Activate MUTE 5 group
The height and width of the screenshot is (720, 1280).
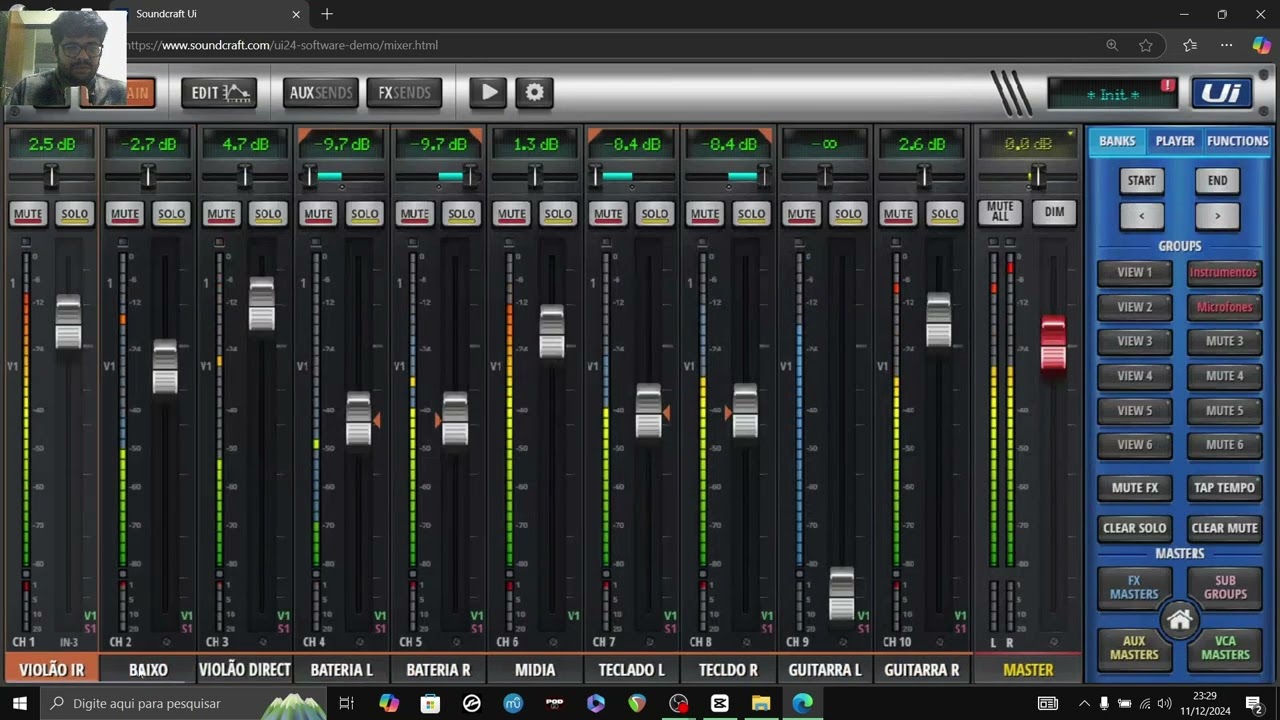(1224, 410)
